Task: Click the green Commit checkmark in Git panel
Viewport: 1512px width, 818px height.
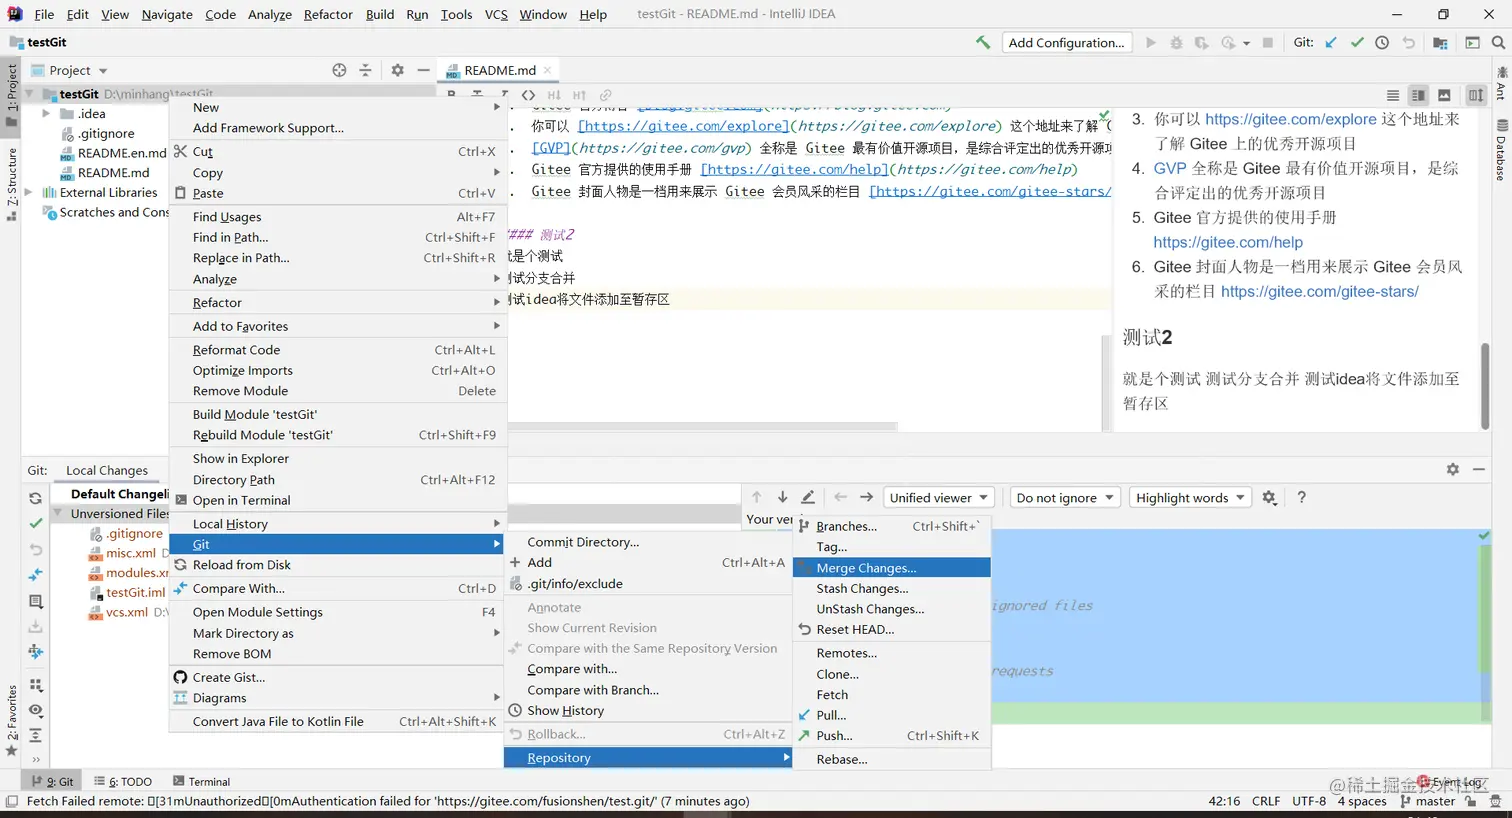Action: point(35,523)
